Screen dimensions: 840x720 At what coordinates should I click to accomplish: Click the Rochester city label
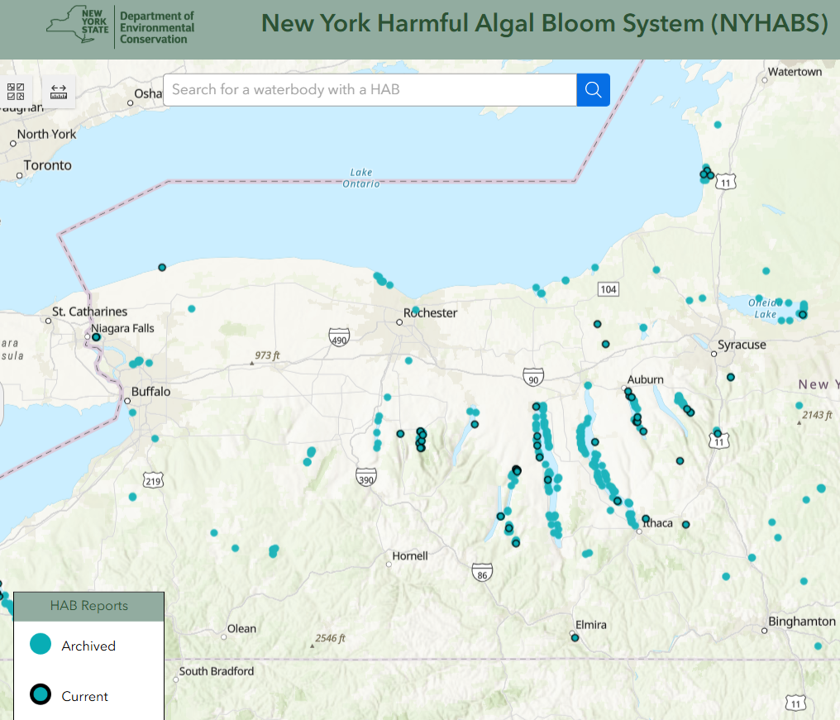(x=431, y=313)
